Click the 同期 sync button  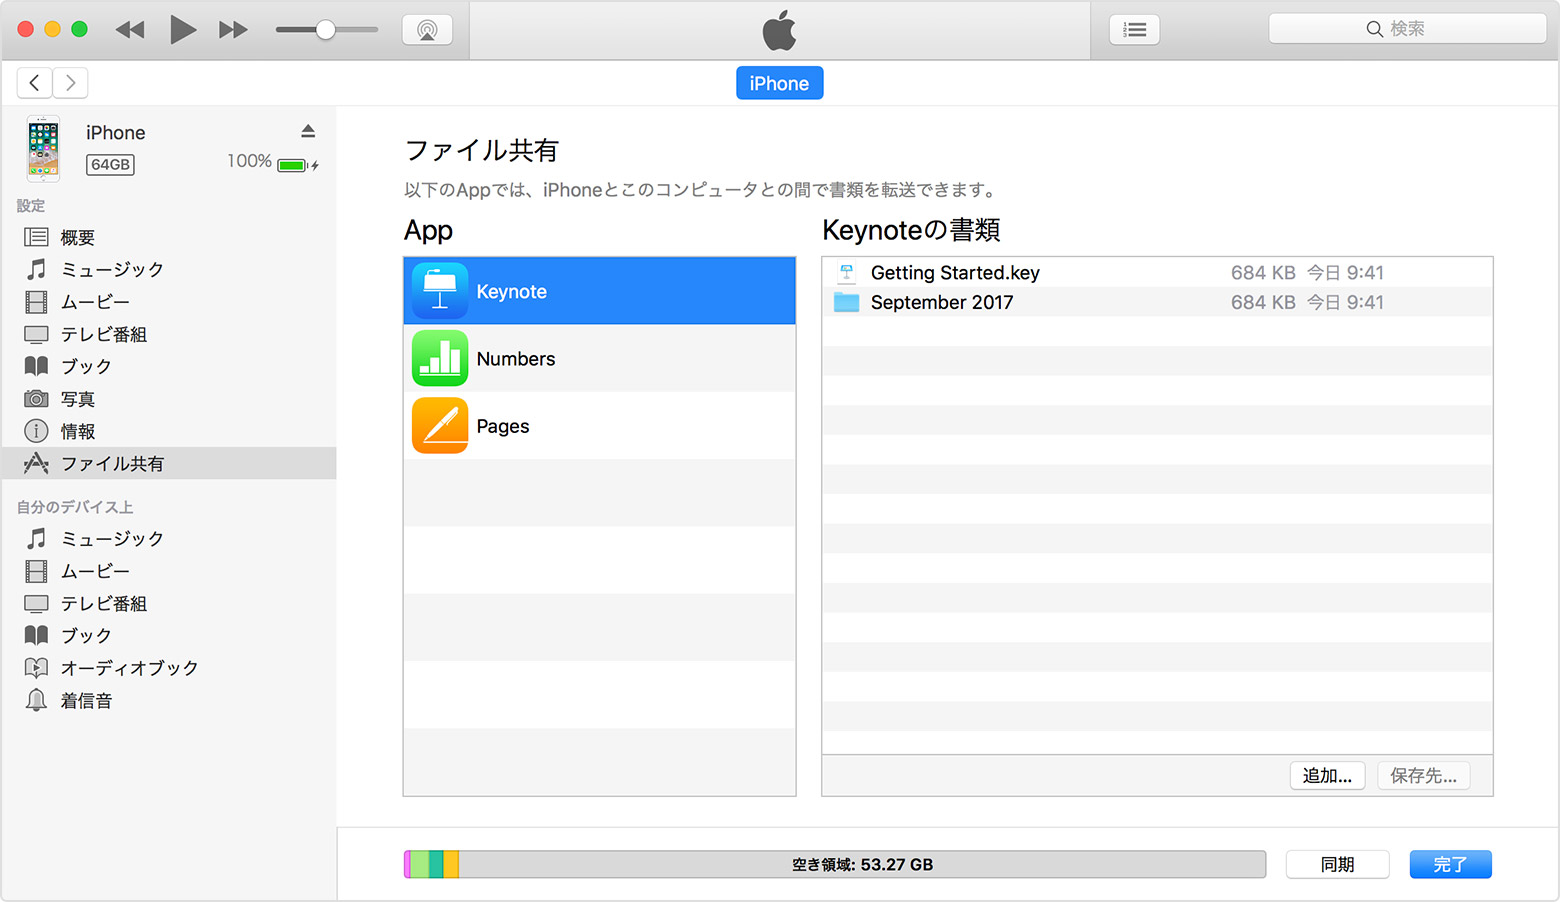click(x=1337, y=864)
